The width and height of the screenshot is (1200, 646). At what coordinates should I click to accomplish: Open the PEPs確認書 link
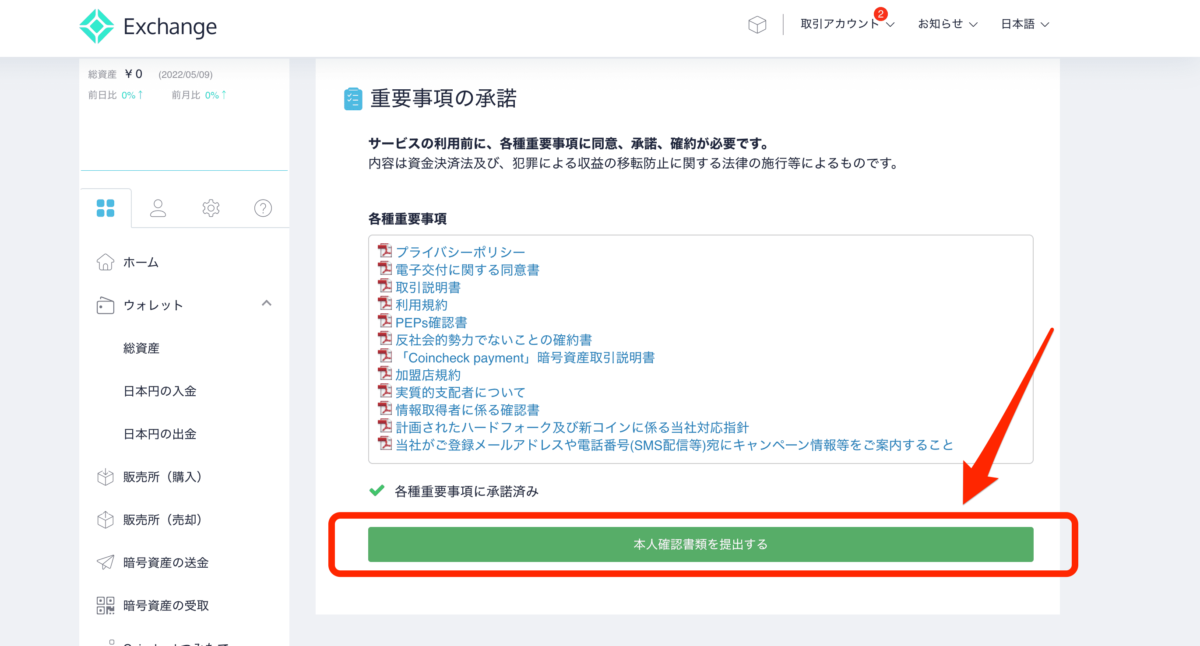(x=431, y=322)
